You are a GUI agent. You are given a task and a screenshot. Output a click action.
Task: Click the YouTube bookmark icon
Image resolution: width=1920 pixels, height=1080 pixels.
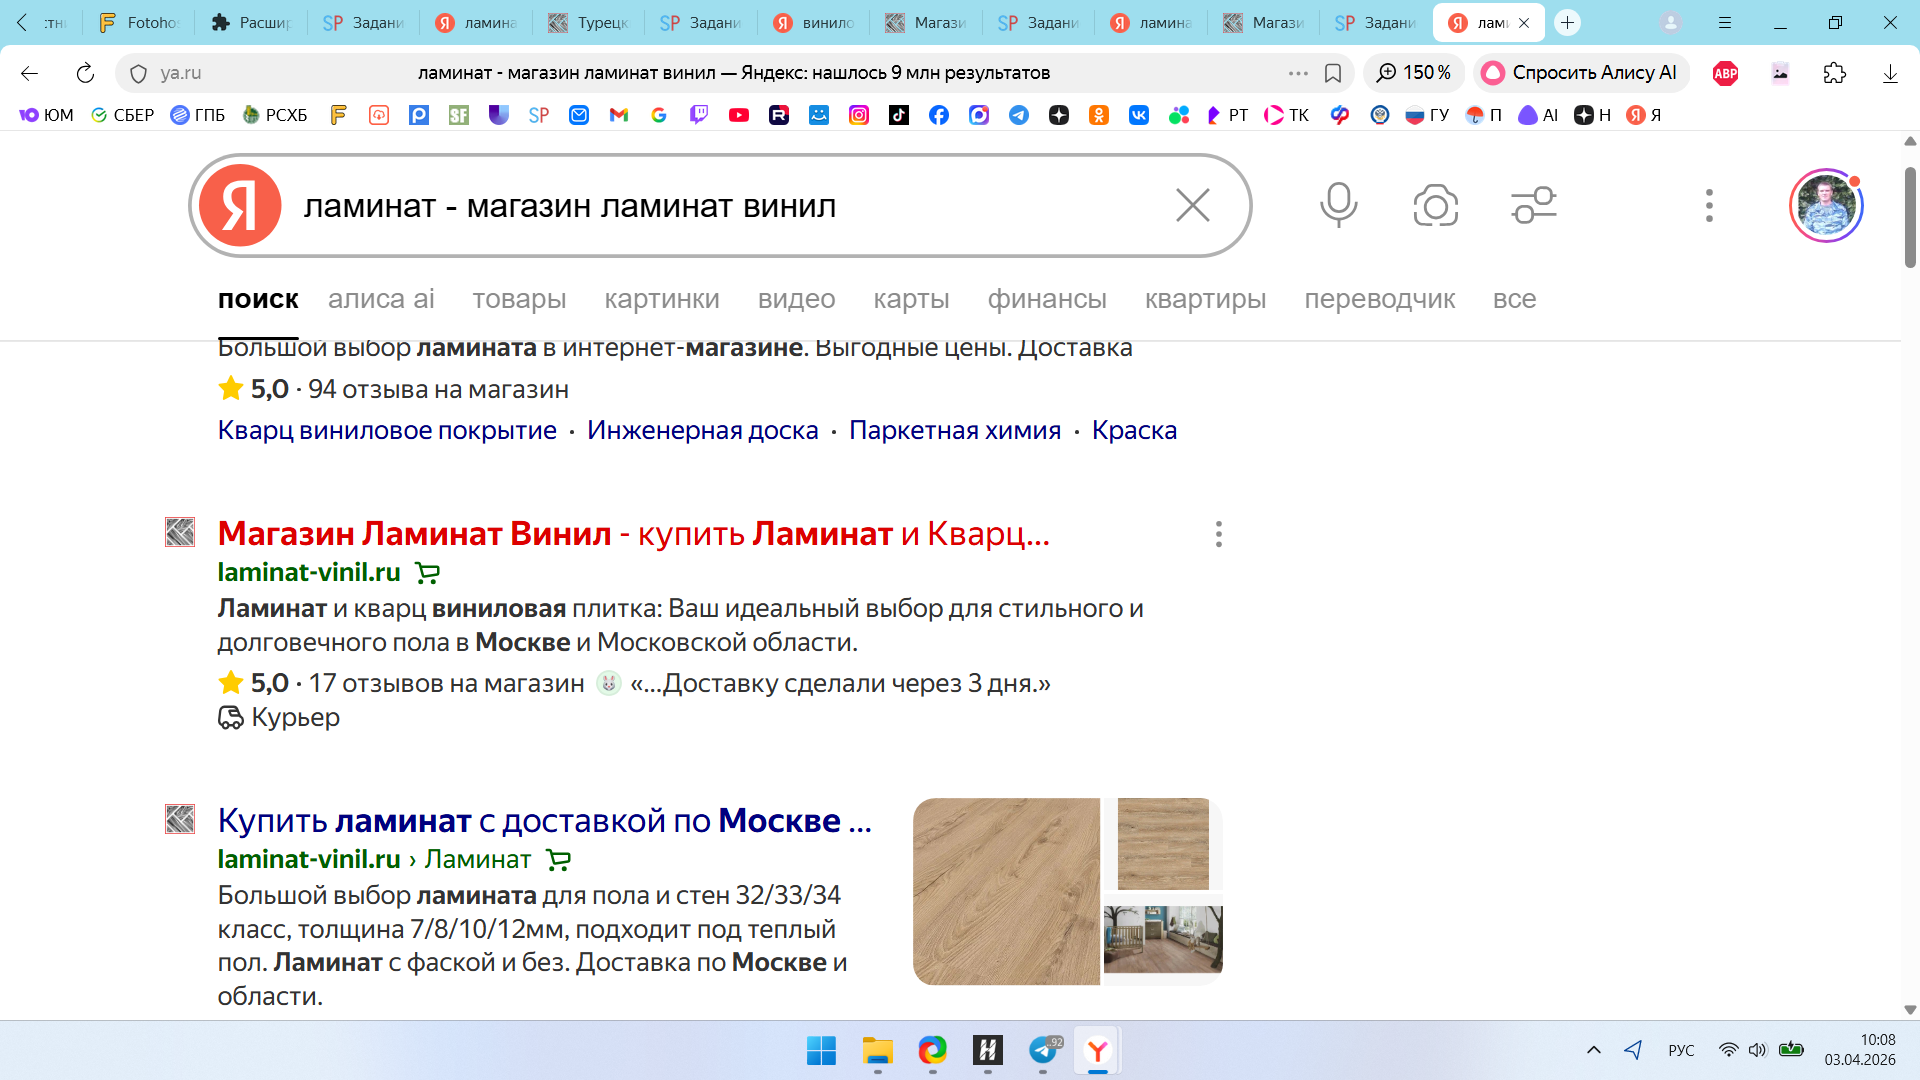point(739,115)
